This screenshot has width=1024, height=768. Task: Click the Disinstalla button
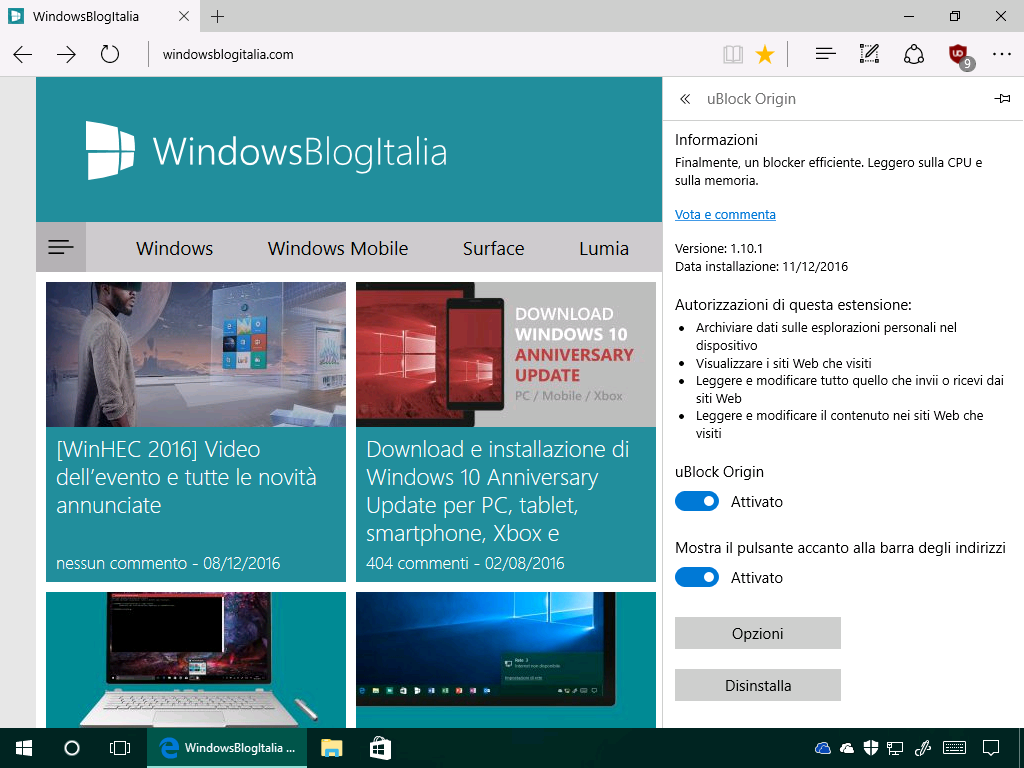758,686
